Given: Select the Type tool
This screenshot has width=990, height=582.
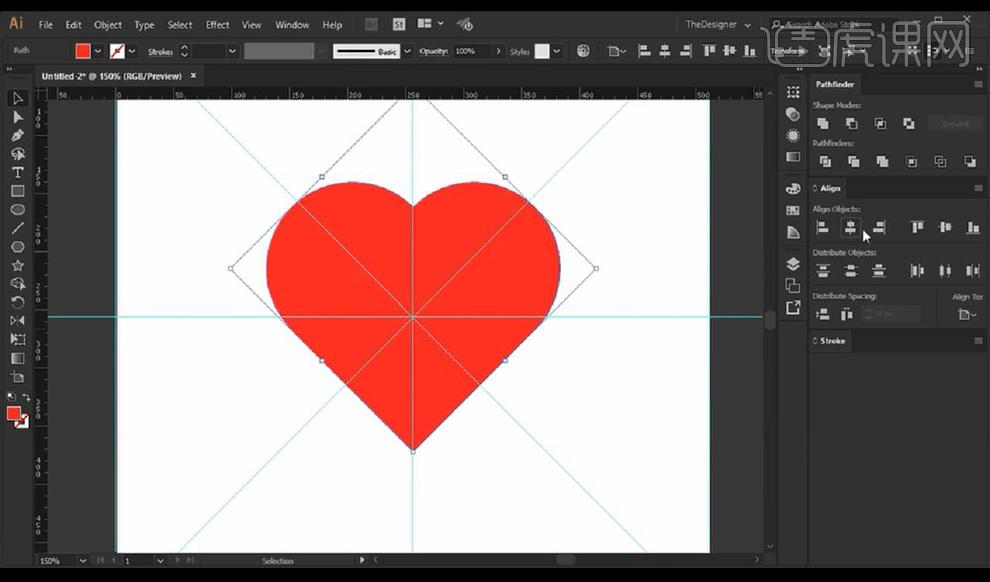Looking at the screenshot, I should click(18, 172).
